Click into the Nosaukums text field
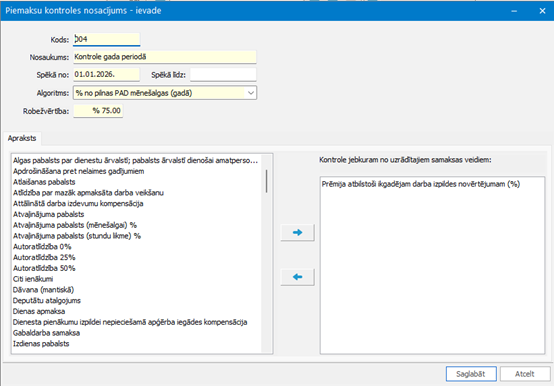The image size is (554, 386). pyautogui.click(x=165, y=57)
